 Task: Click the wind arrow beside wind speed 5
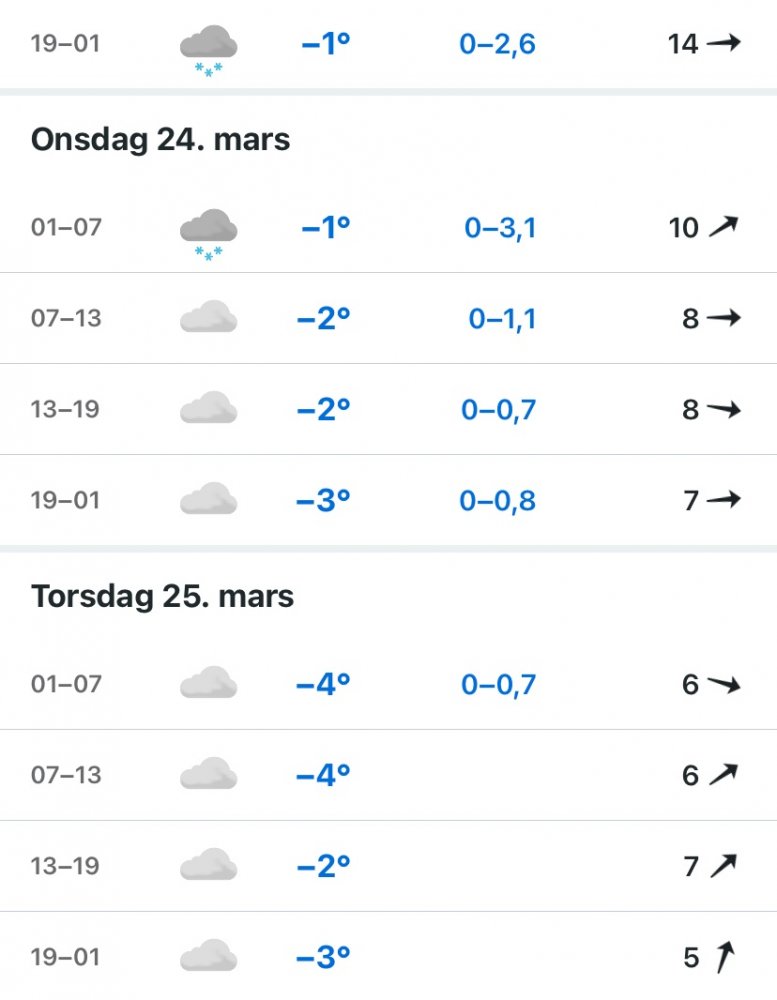(x=723, y=957)
